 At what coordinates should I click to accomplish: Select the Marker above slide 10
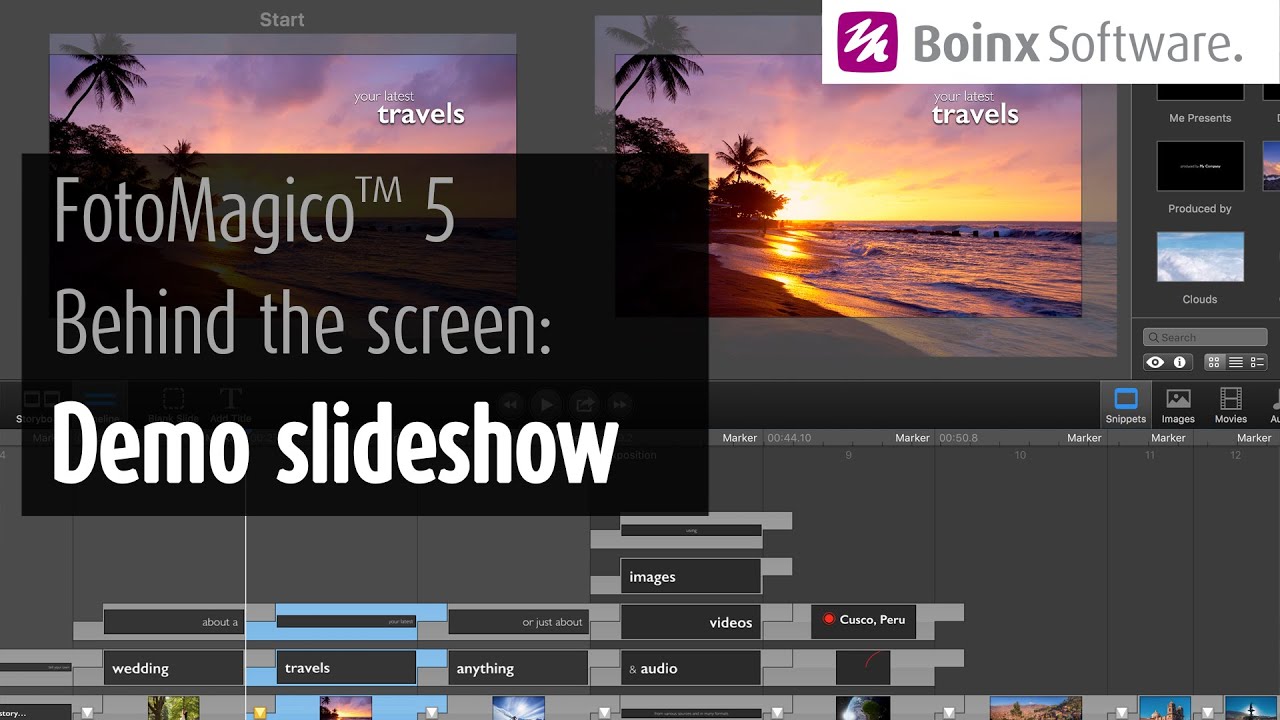(1084, 438)
